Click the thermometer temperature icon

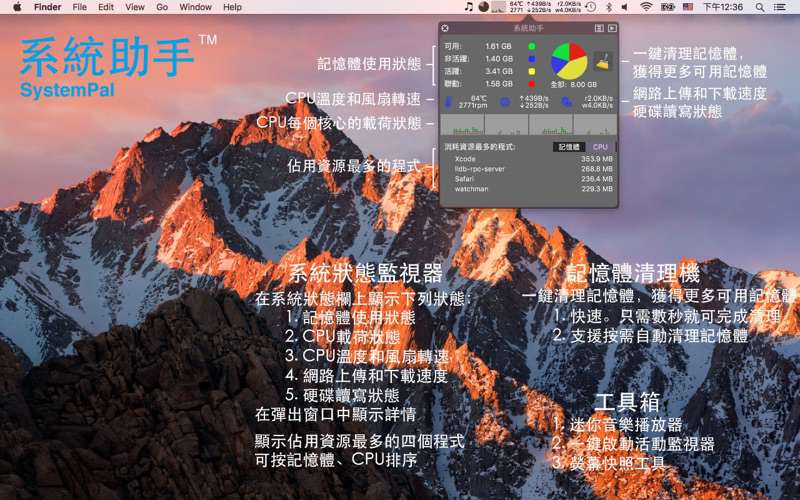[448, 102]
